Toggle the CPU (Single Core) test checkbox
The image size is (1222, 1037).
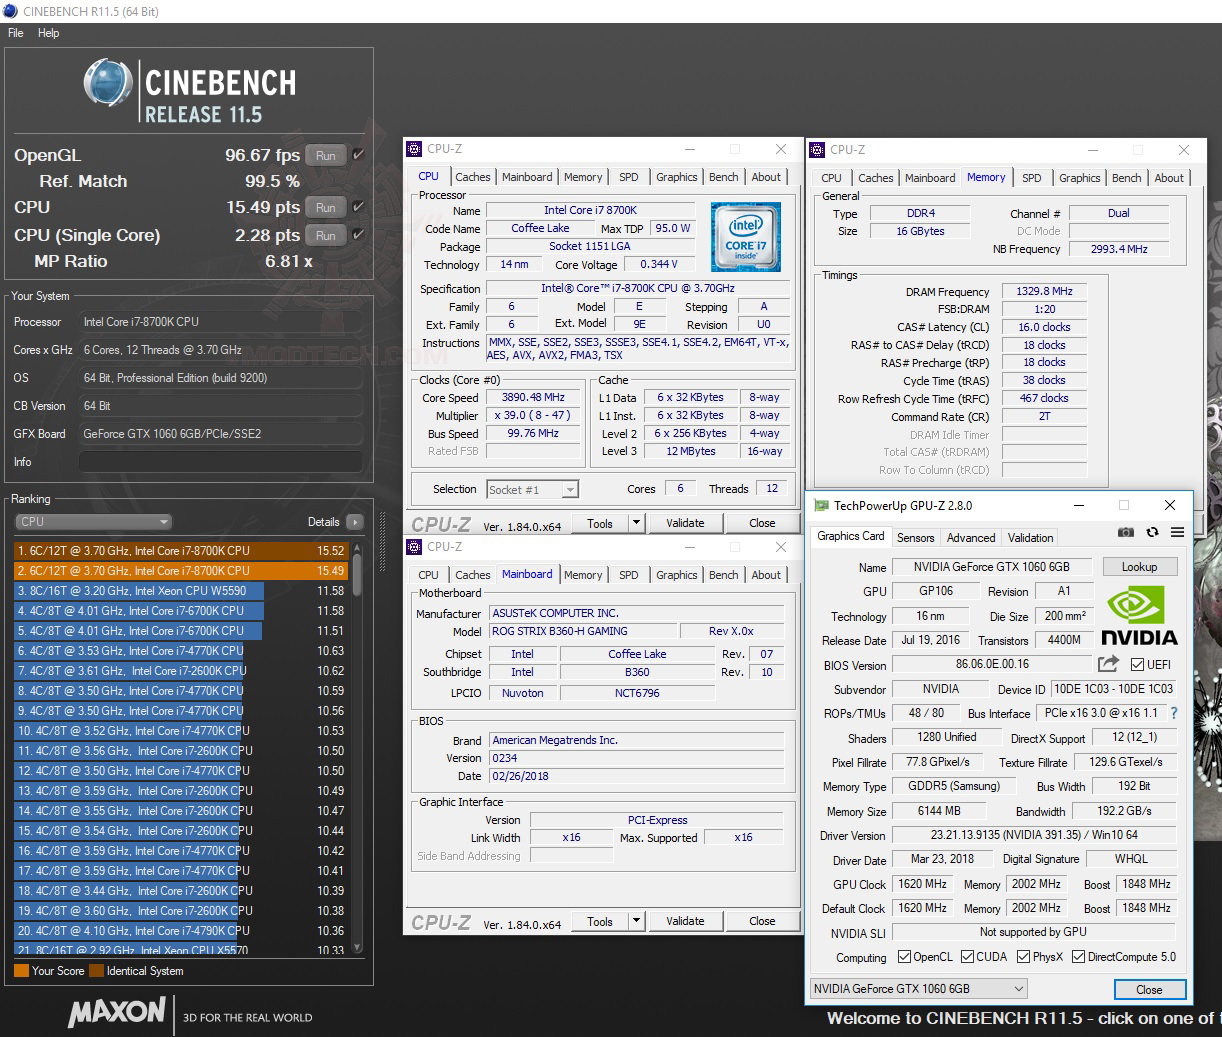click(x=359, y=235)
